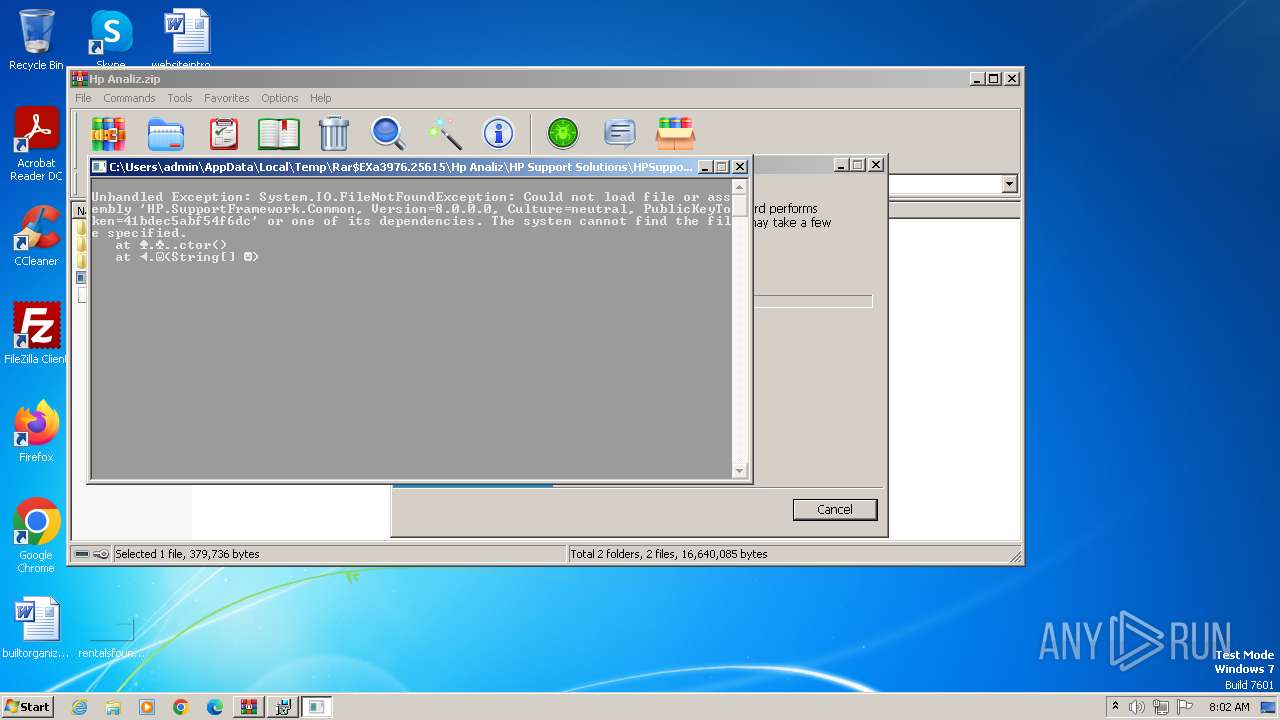Click the Extract To folder icon
The height and width of the screenshot is (720, 1280).
166,133
